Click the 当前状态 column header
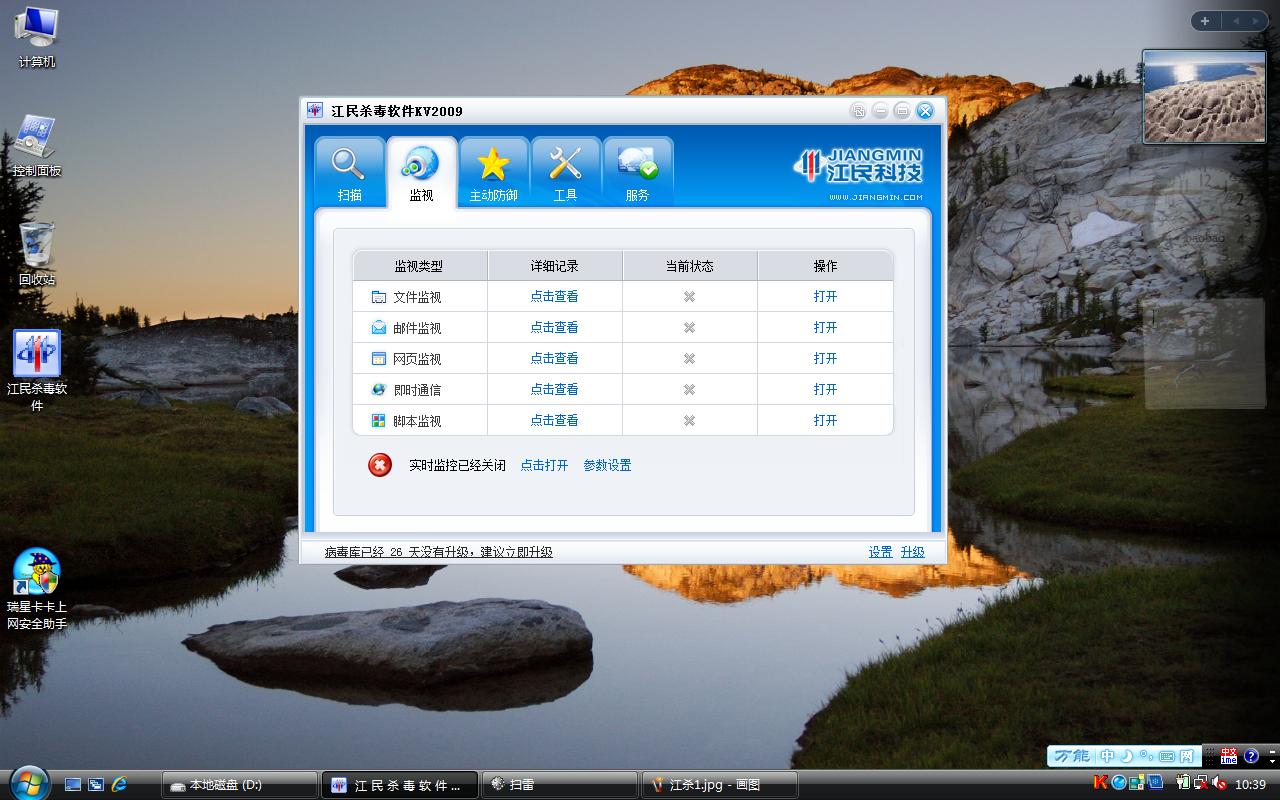 [689, 266]
